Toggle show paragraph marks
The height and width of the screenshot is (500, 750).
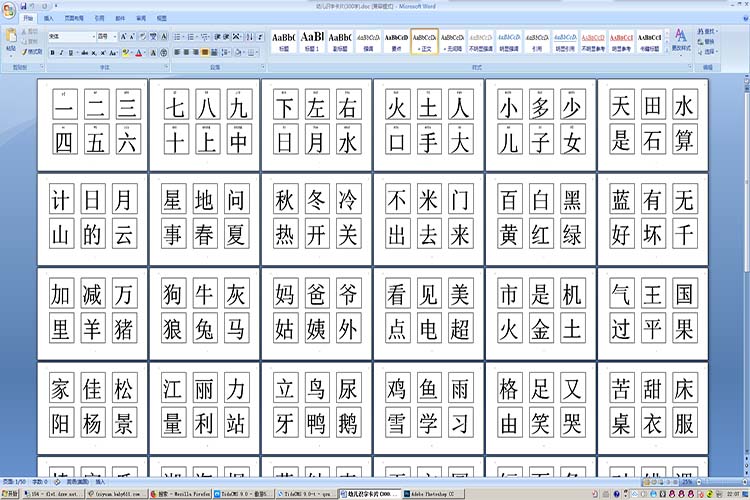pos(261,36)
